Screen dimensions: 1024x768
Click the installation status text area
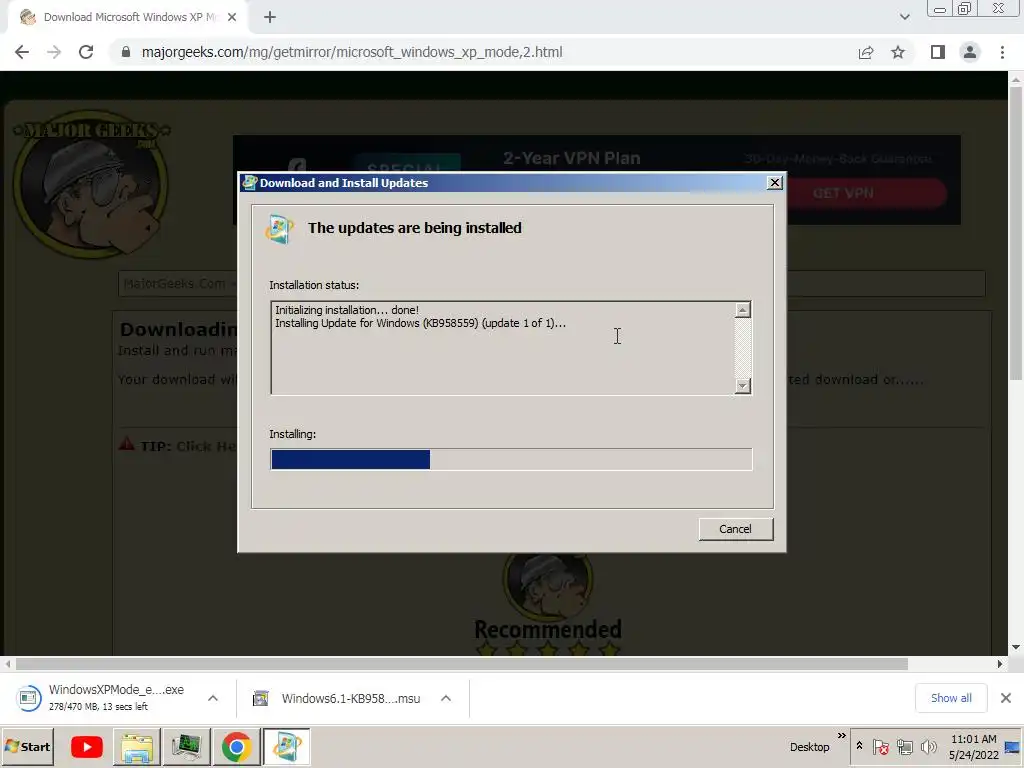click(x=503, y=348)
